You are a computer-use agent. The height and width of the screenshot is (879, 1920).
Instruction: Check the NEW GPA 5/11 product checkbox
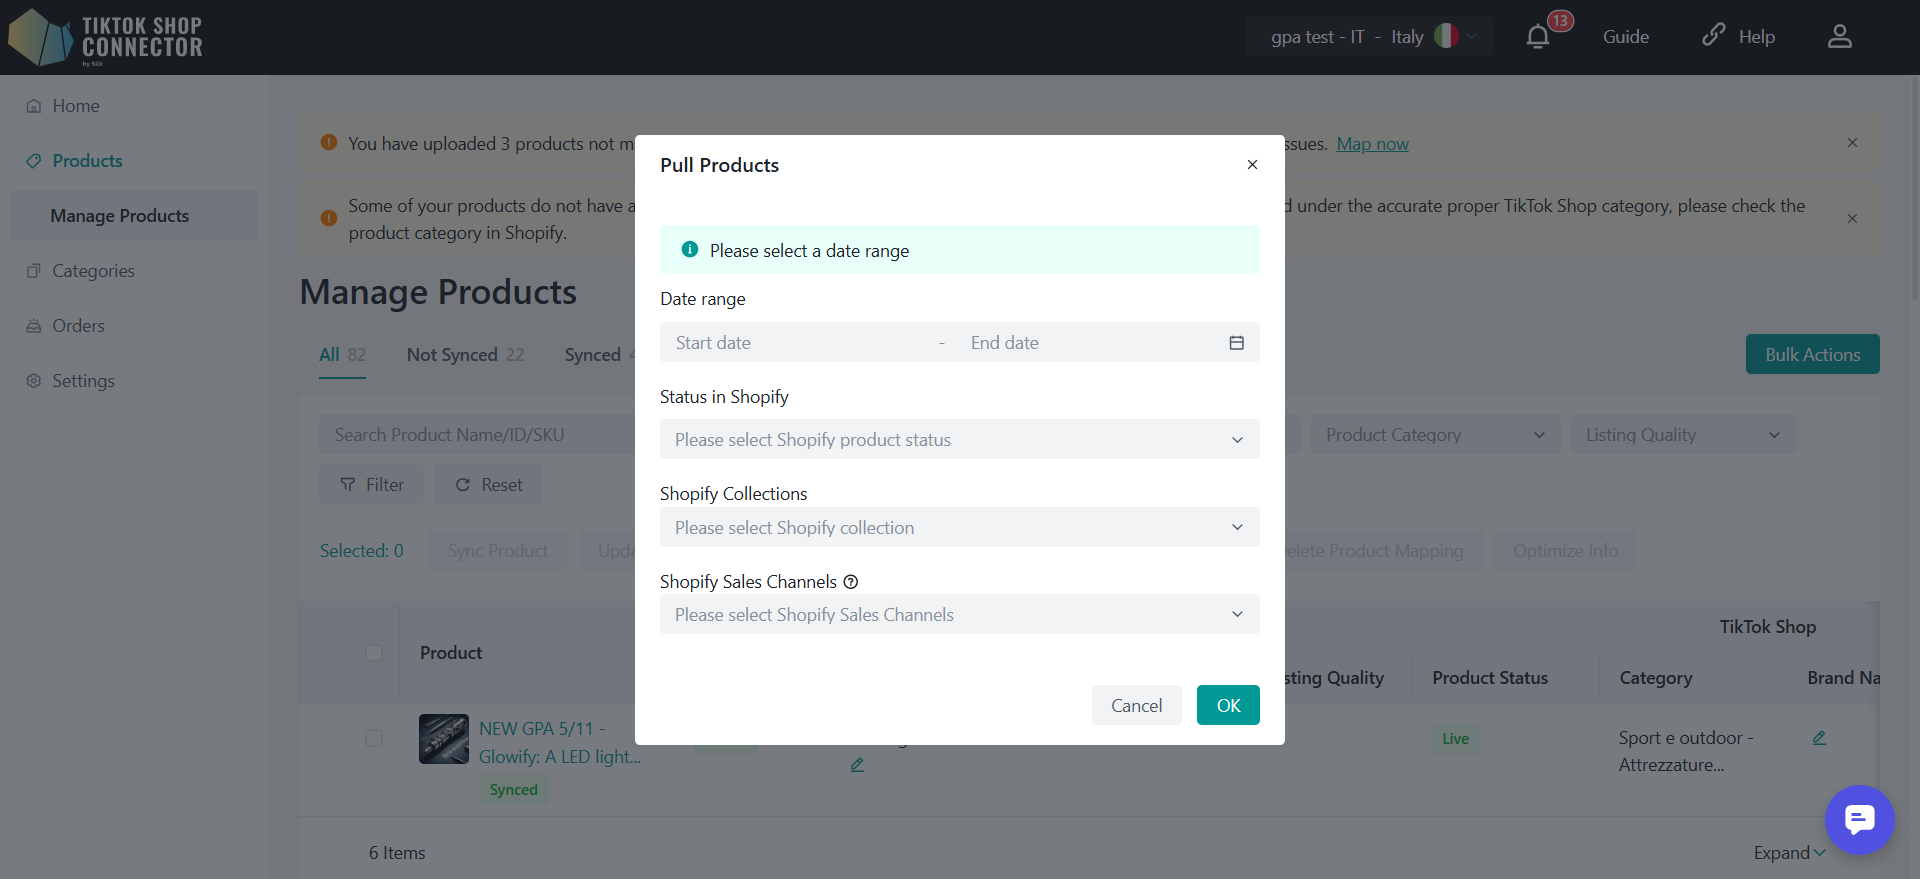pos(374,738)
